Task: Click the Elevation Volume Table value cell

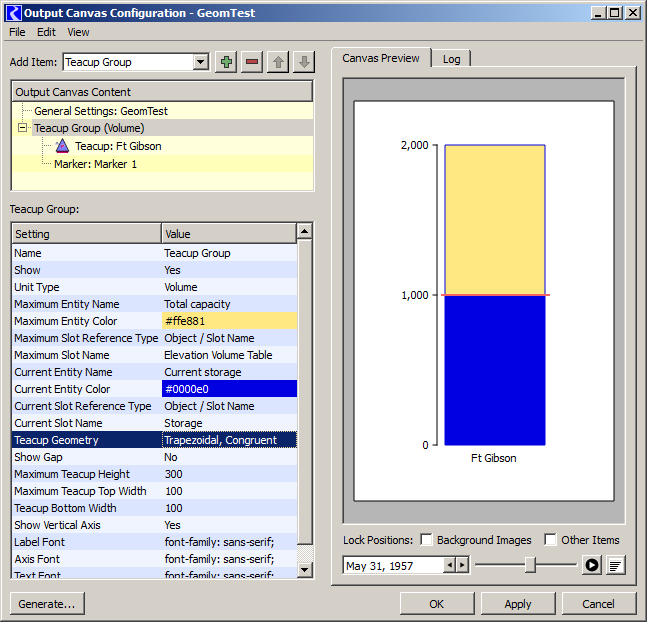Action: [229, 355]
